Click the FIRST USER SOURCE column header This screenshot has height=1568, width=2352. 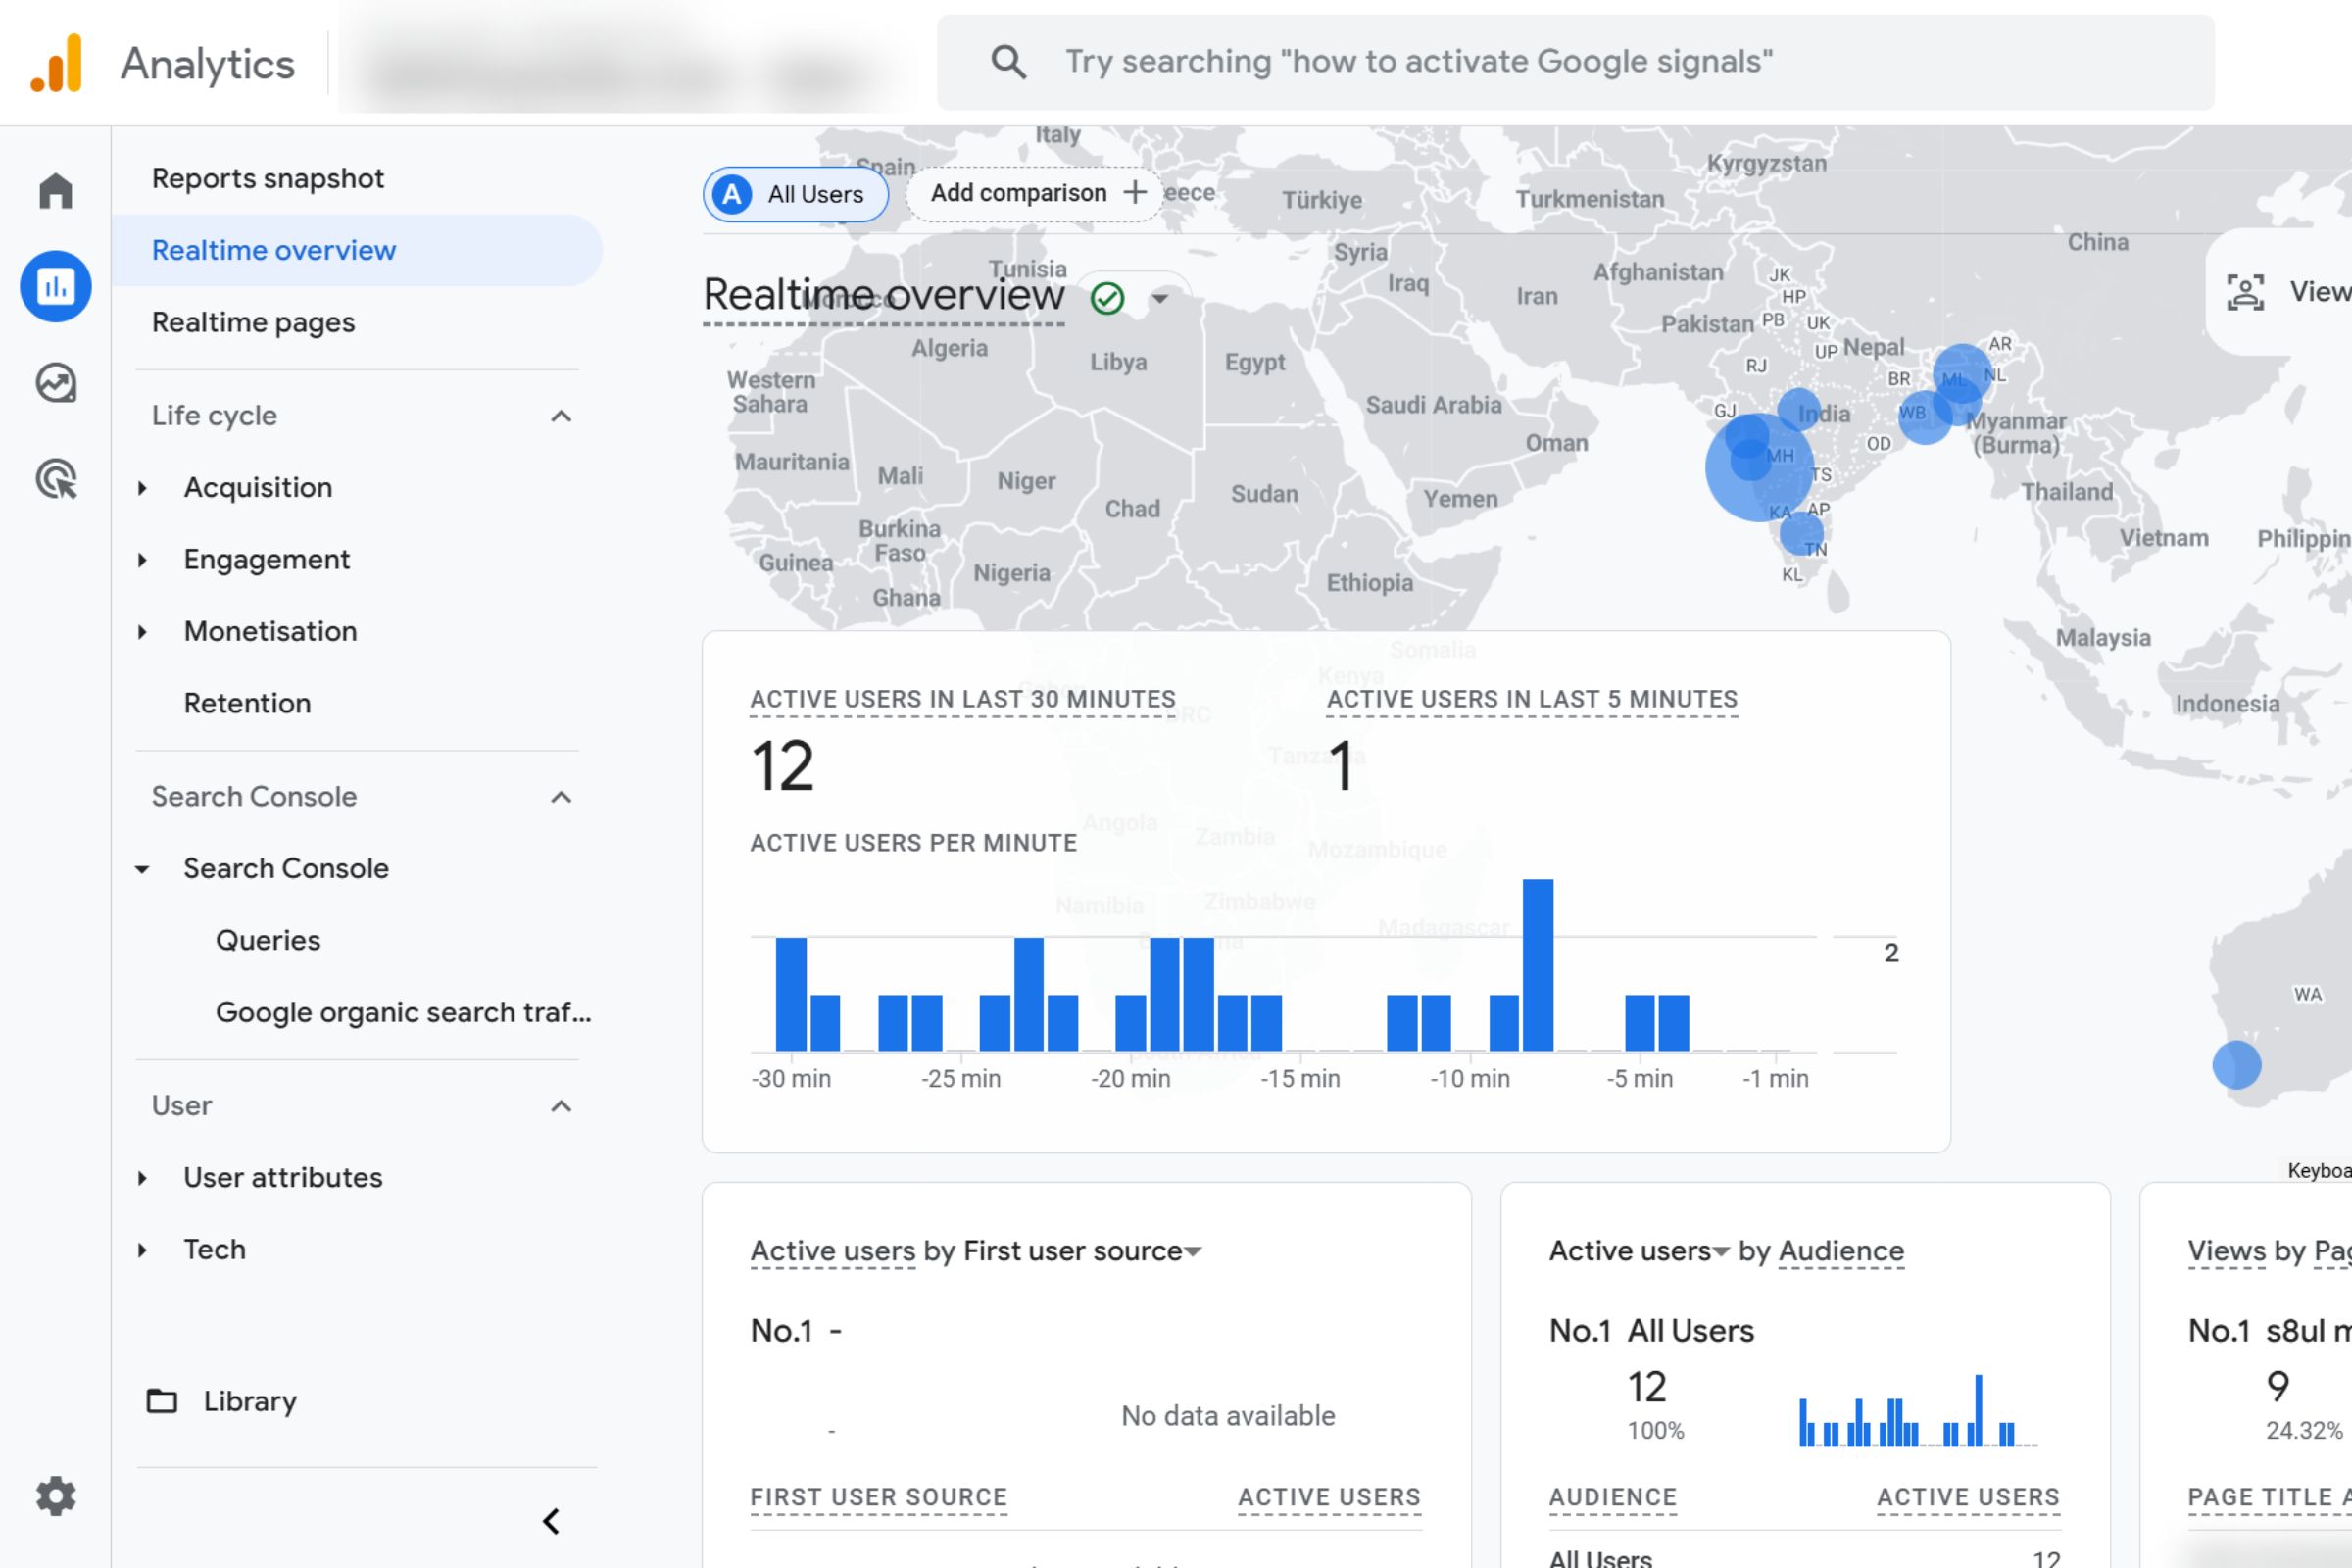click(878, 1497)
